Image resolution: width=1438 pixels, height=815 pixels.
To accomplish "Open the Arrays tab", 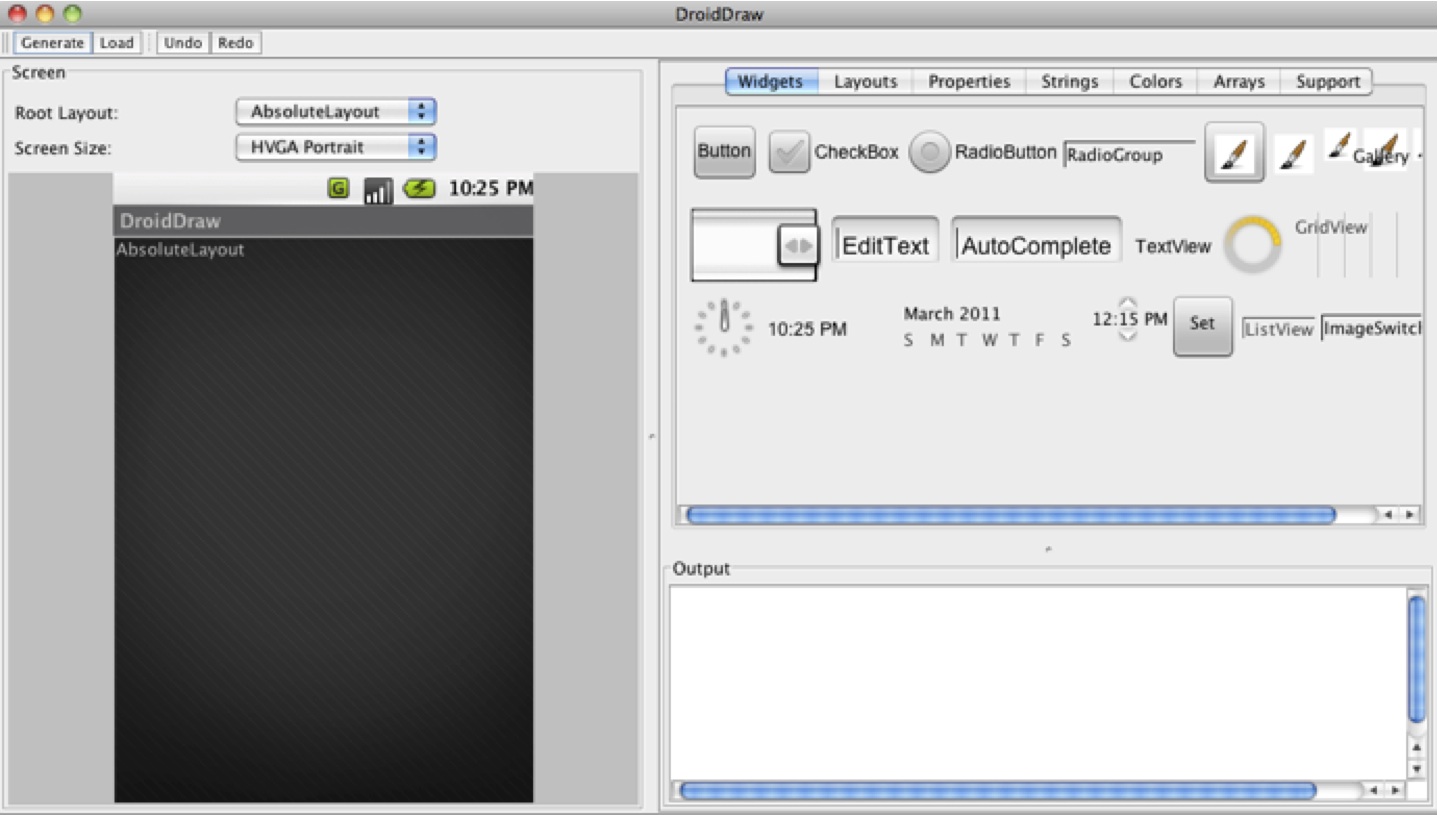I will [x=1239, y=82].
